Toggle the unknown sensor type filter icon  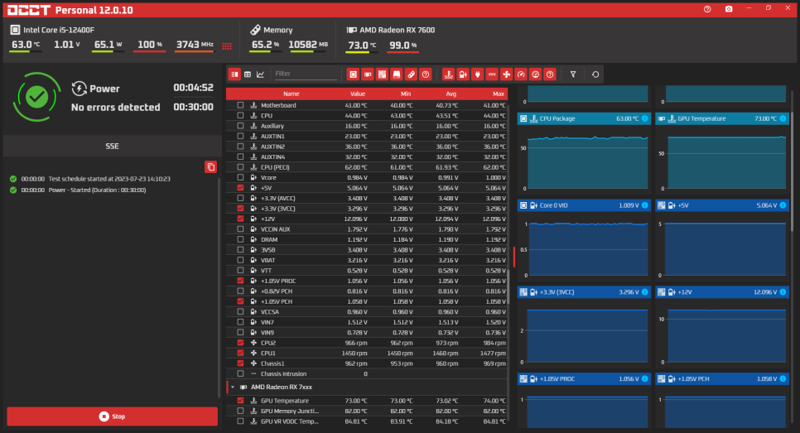pyautogui.click(x=549, y=74)
